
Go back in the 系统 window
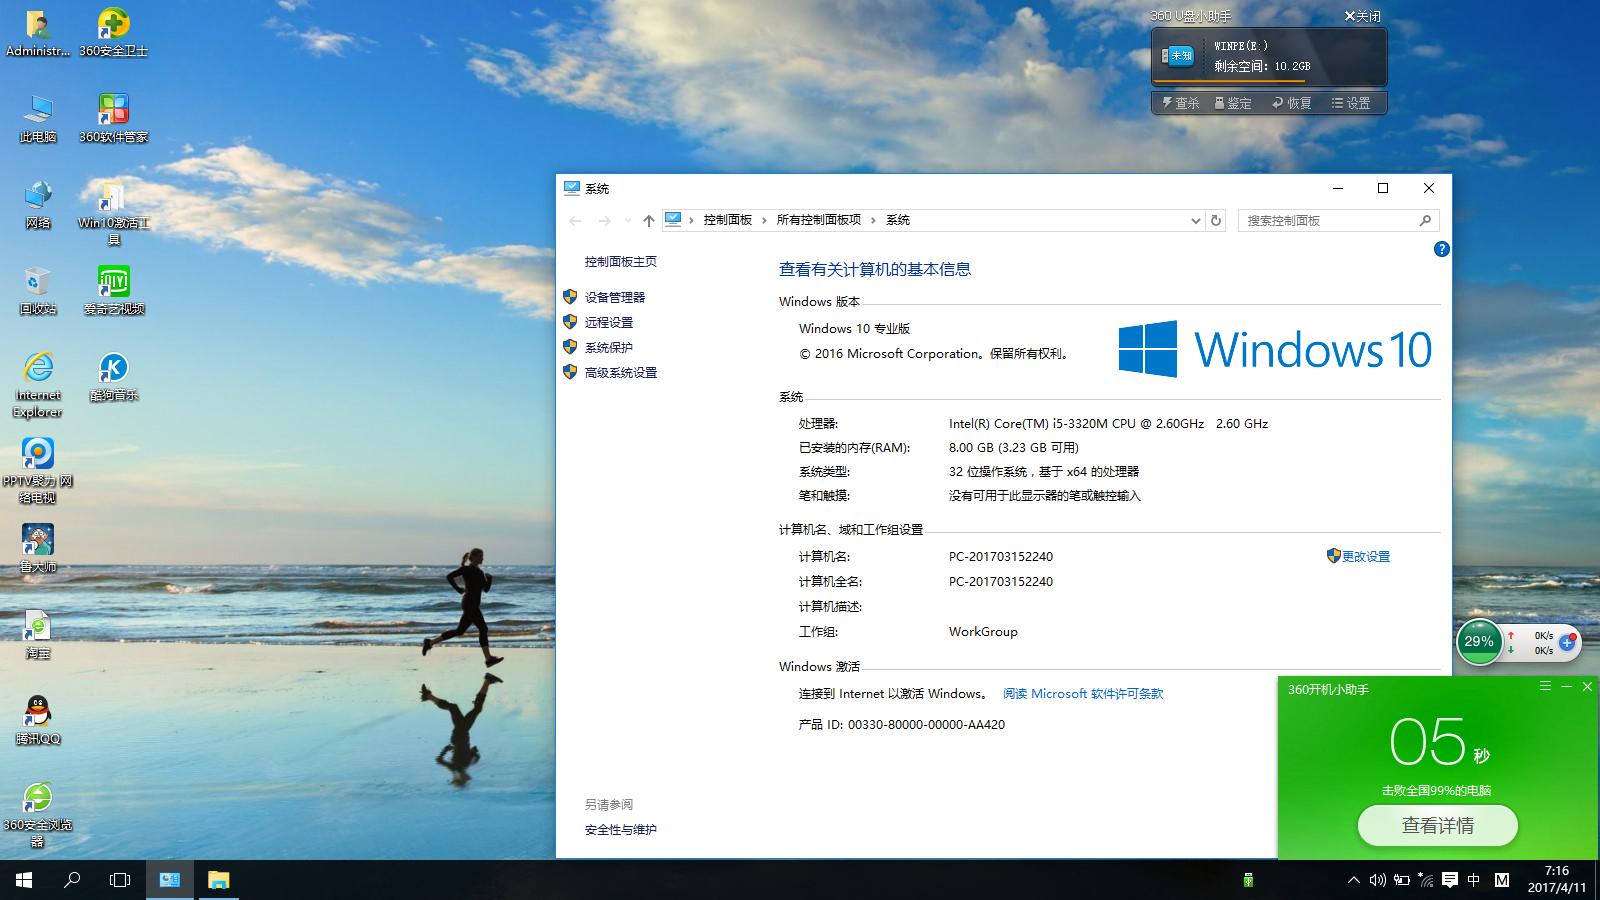tap(575, 220)
